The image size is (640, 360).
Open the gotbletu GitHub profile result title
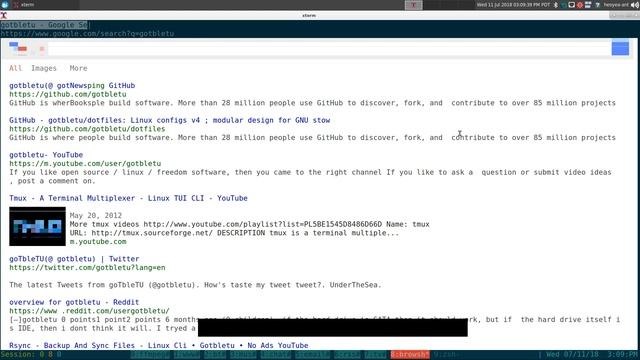click(x=72, y=85)
